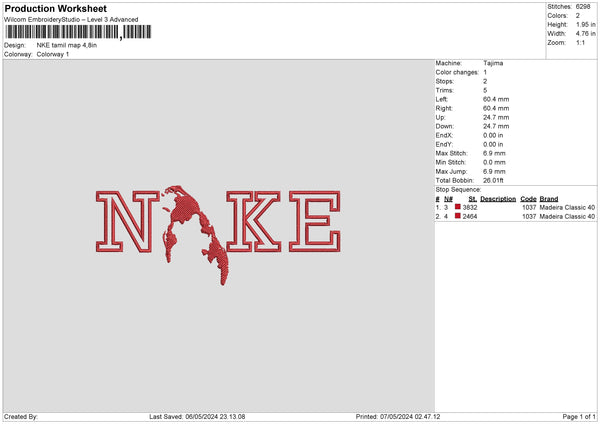This screenshot has width=600, height=424.
Task: Click the 'St.' column header
Action: point(473,199)
